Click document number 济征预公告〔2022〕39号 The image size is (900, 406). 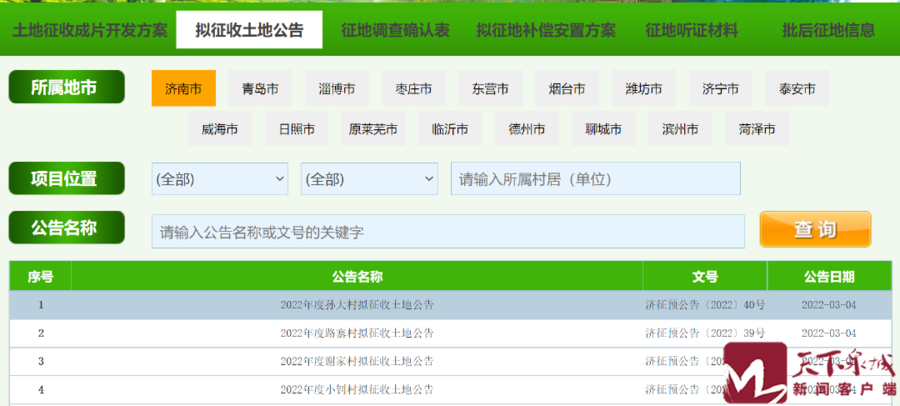705,333
